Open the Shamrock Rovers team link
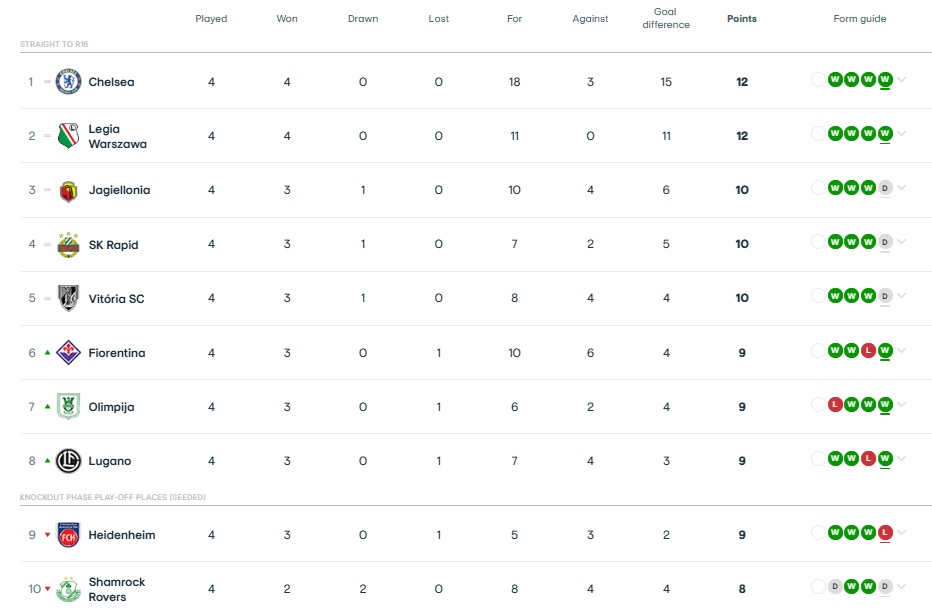Viewport: 932px width, 613px height. coord(116,589)
